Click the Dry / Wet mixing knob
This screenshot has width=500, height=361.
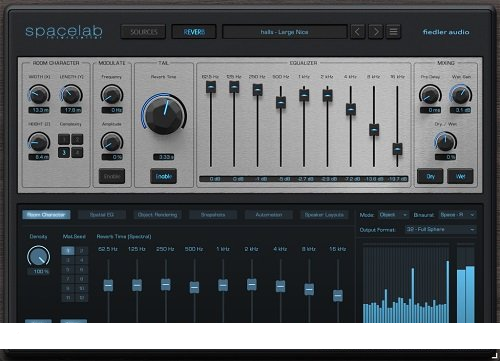click(446, 141)
